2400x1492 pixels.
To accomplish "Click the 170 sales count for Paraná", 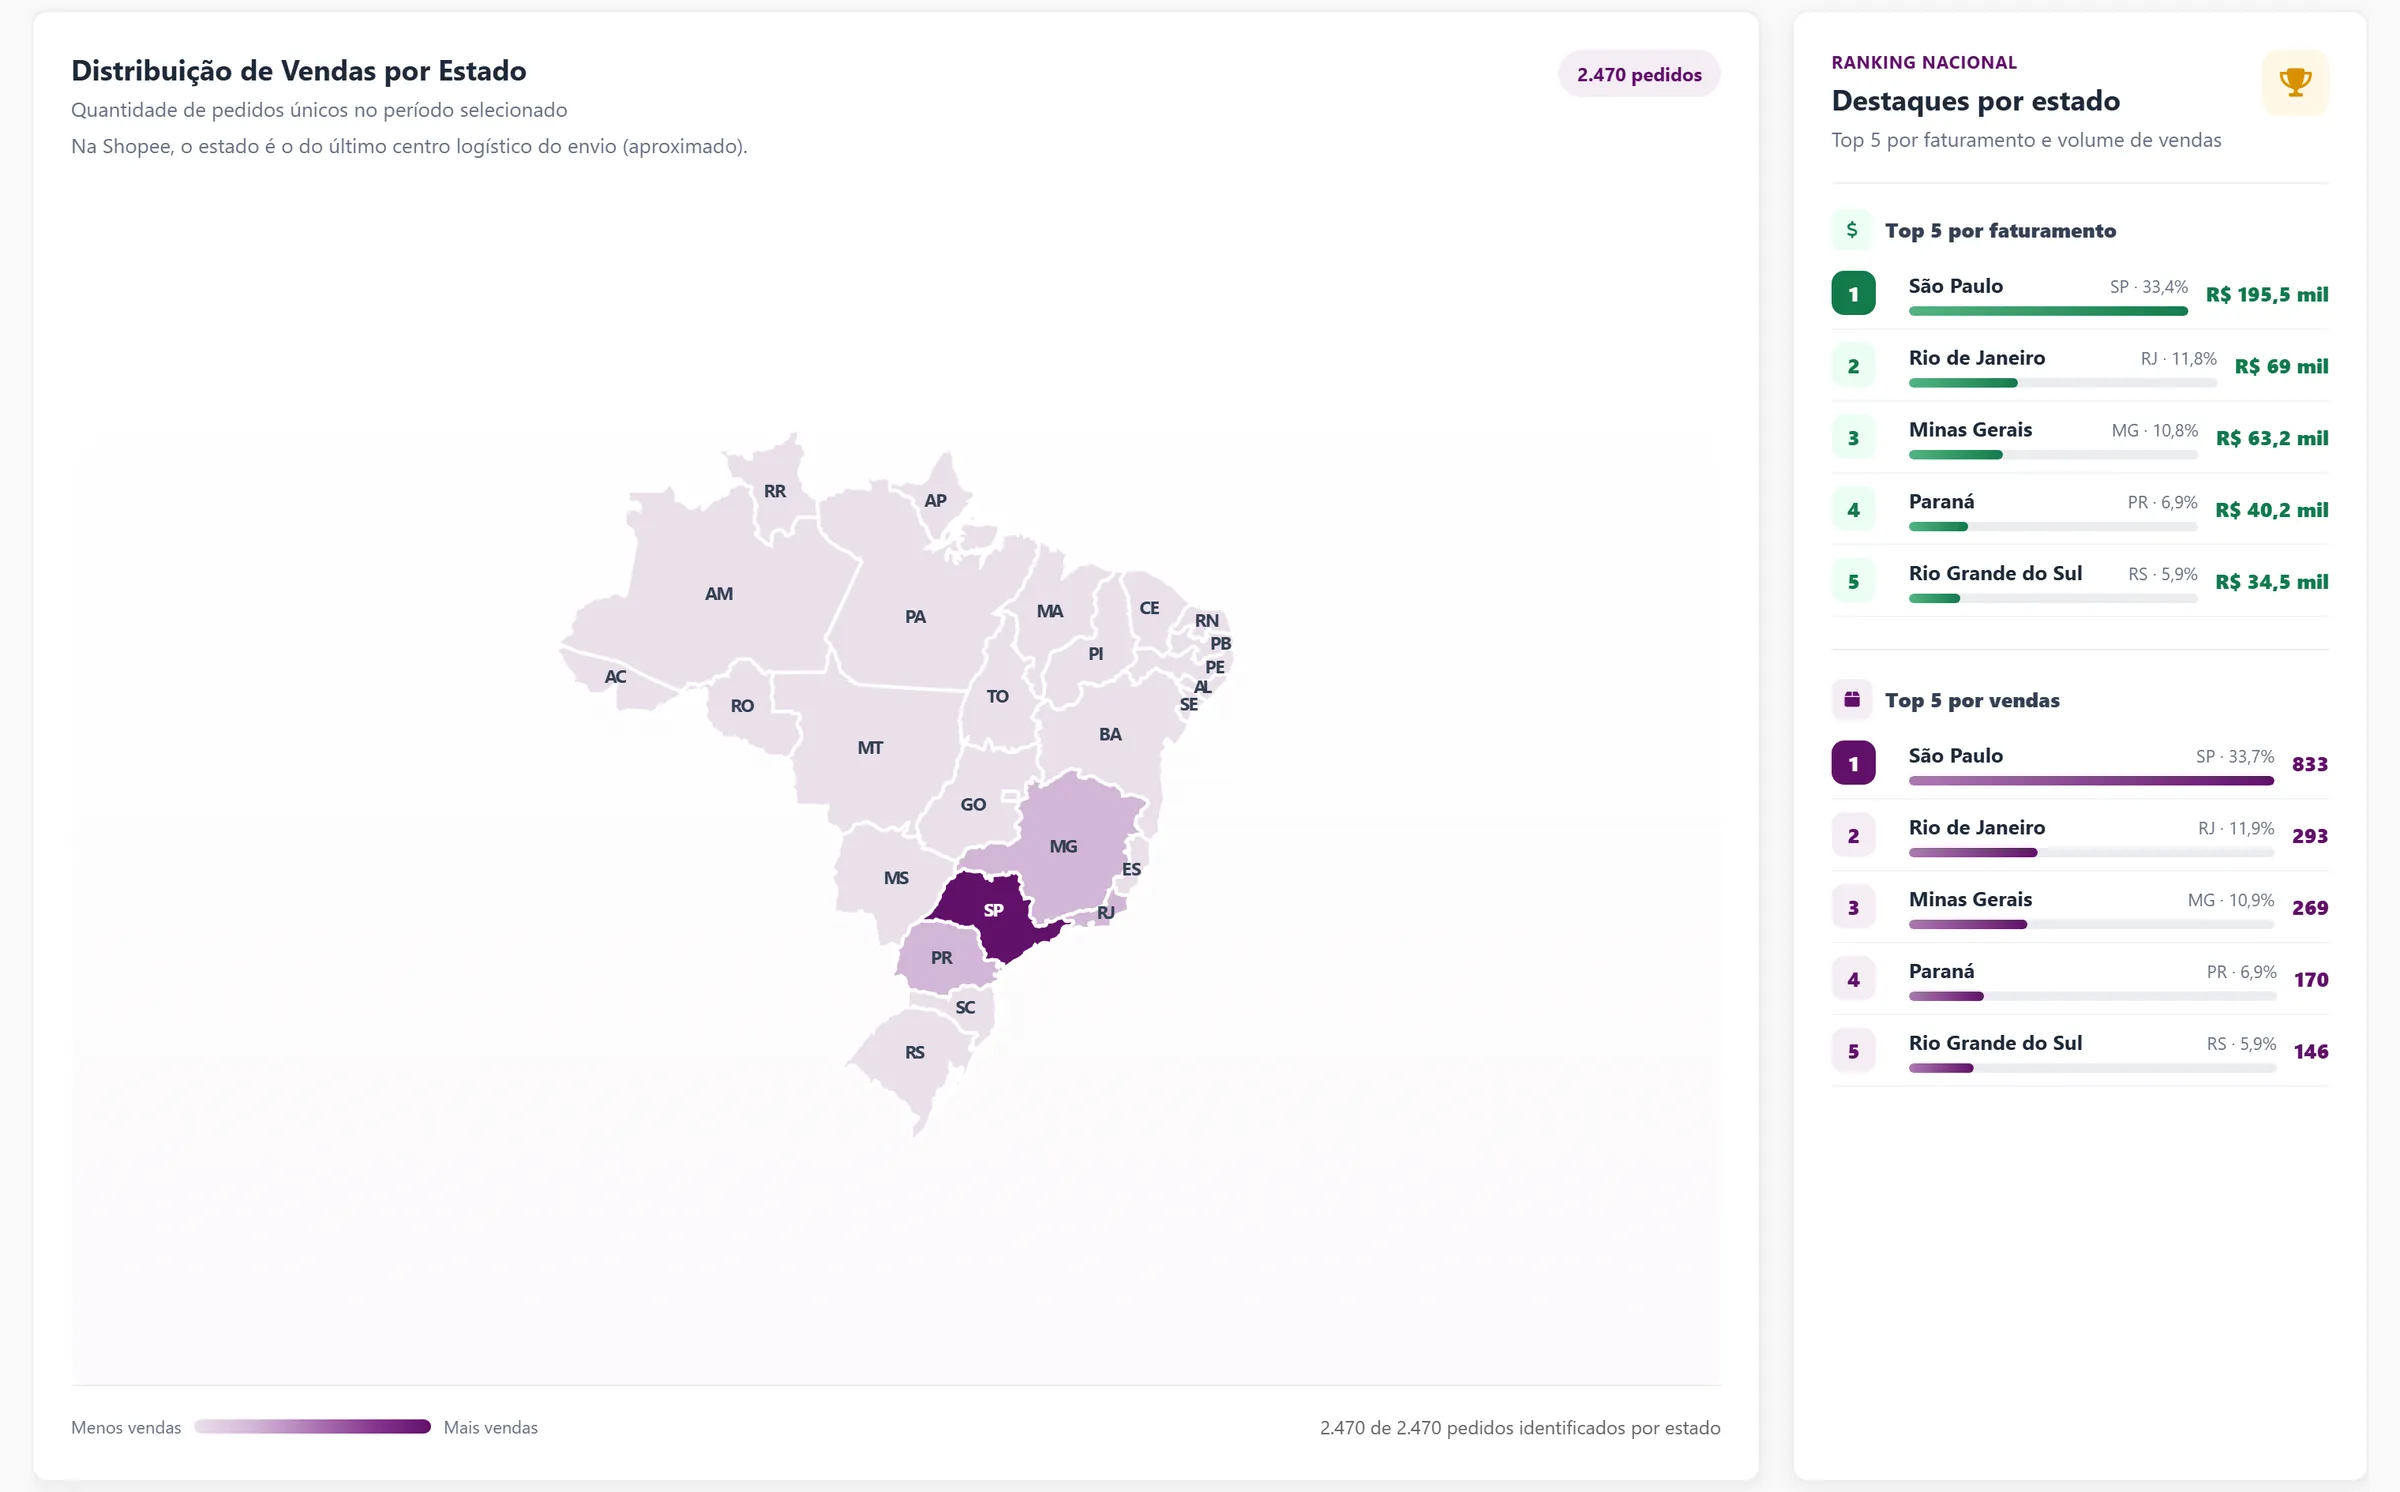I will pyautogui.click(x=2311, y=980).
